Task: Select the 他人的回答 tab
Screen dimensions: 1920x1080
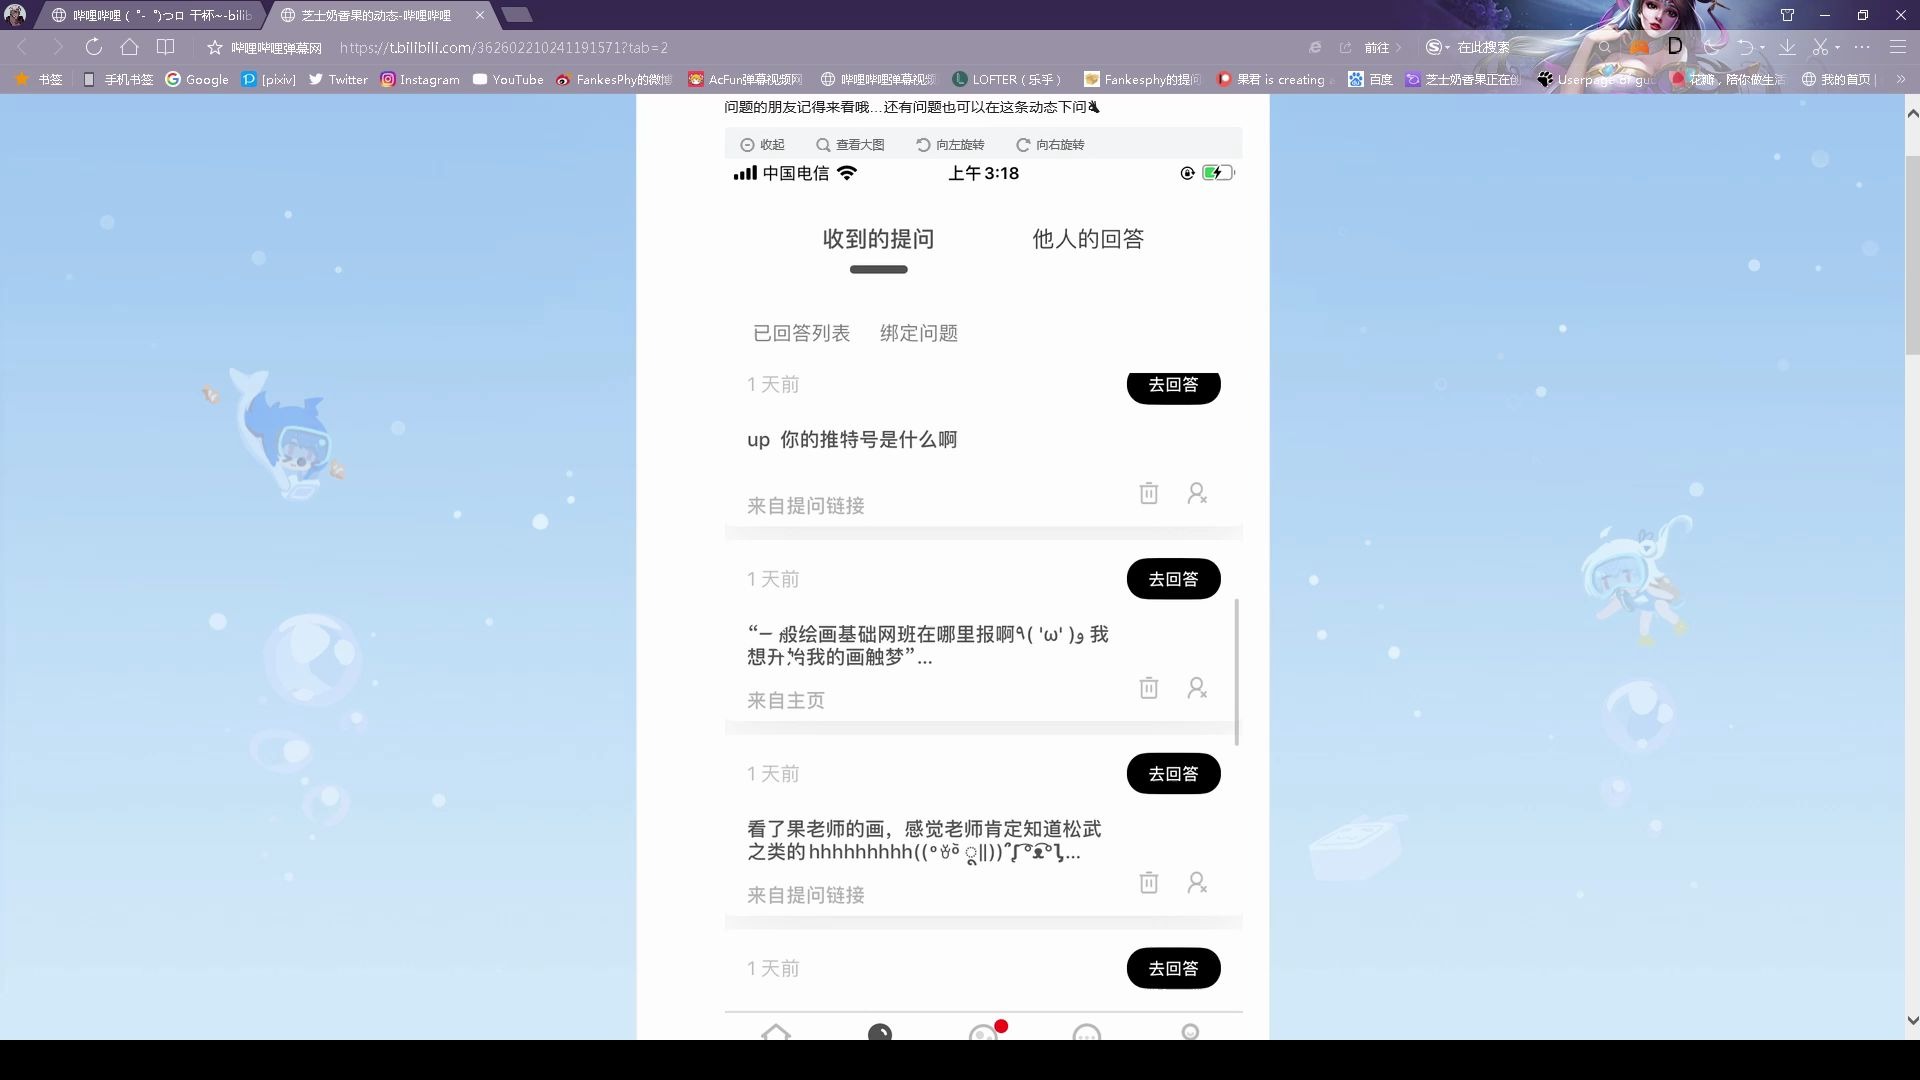Action: pos(1088,239)
